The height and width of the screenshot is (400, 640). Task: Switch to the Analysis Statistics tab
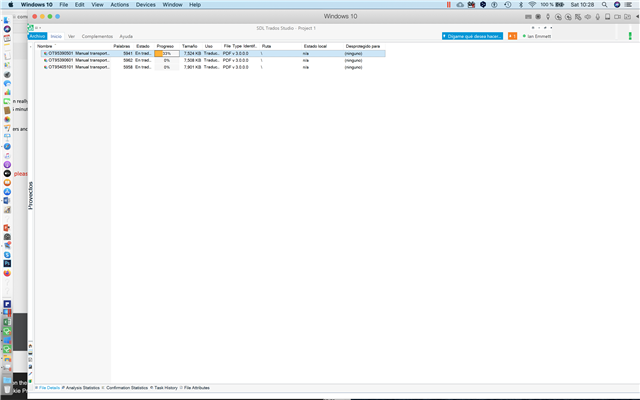pos(82,388)
